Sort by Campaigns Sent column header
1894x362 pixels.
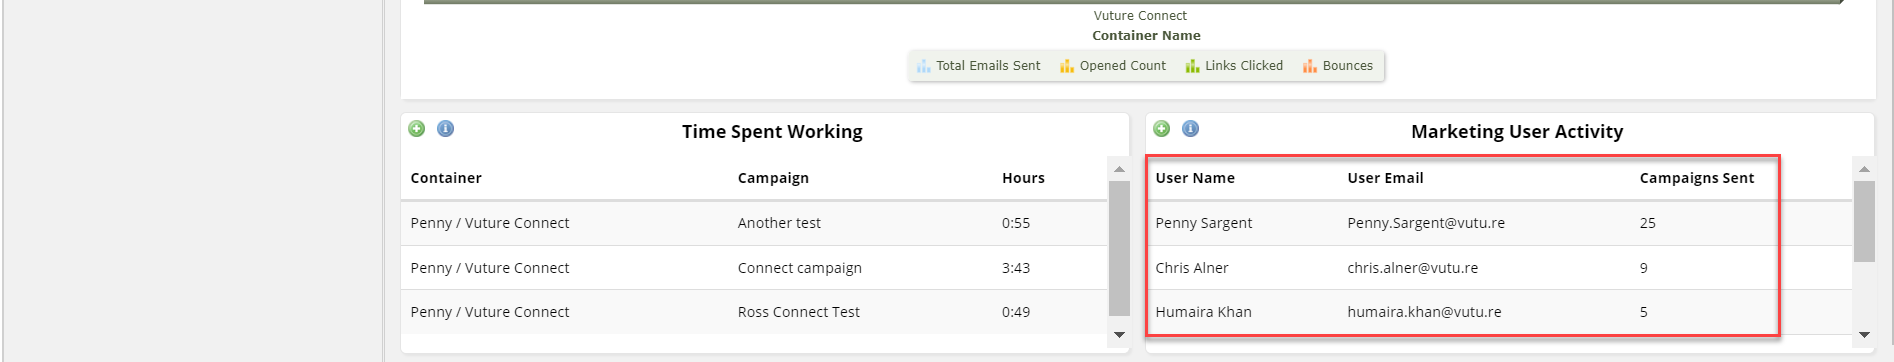click(1697, 178)
